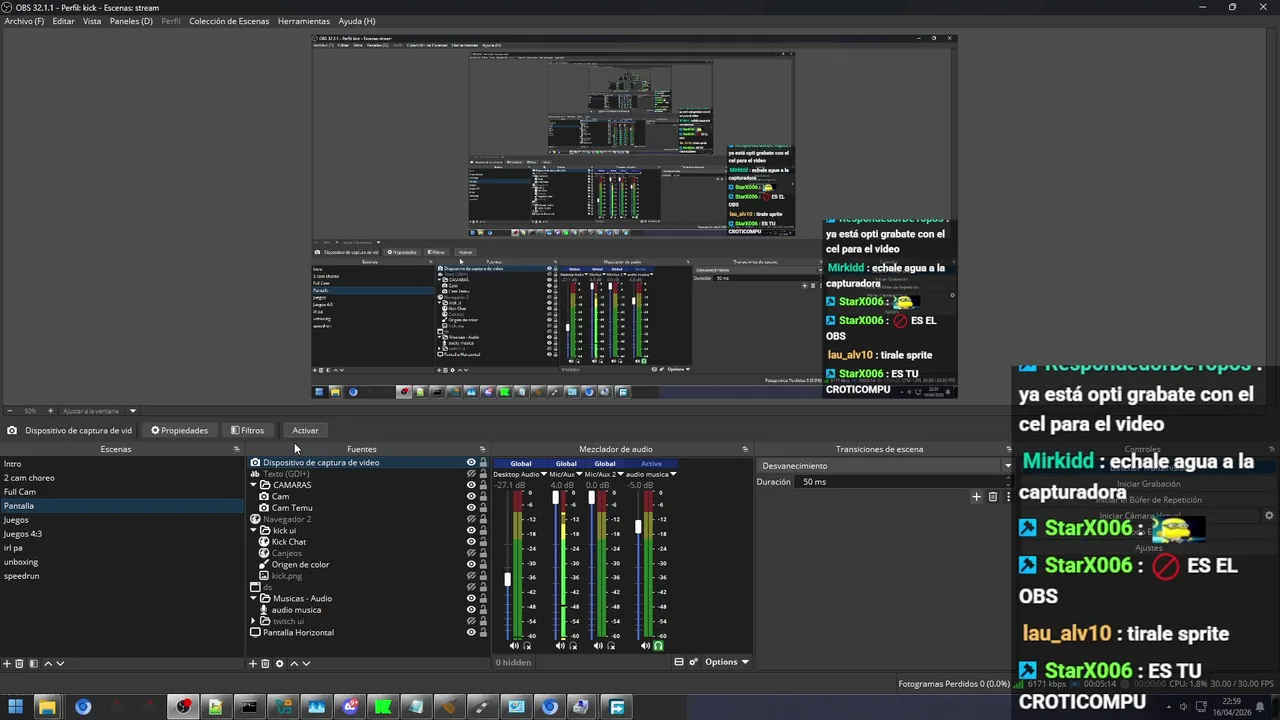Mute the Mic/Aux speaker icon

click(560, 646)
